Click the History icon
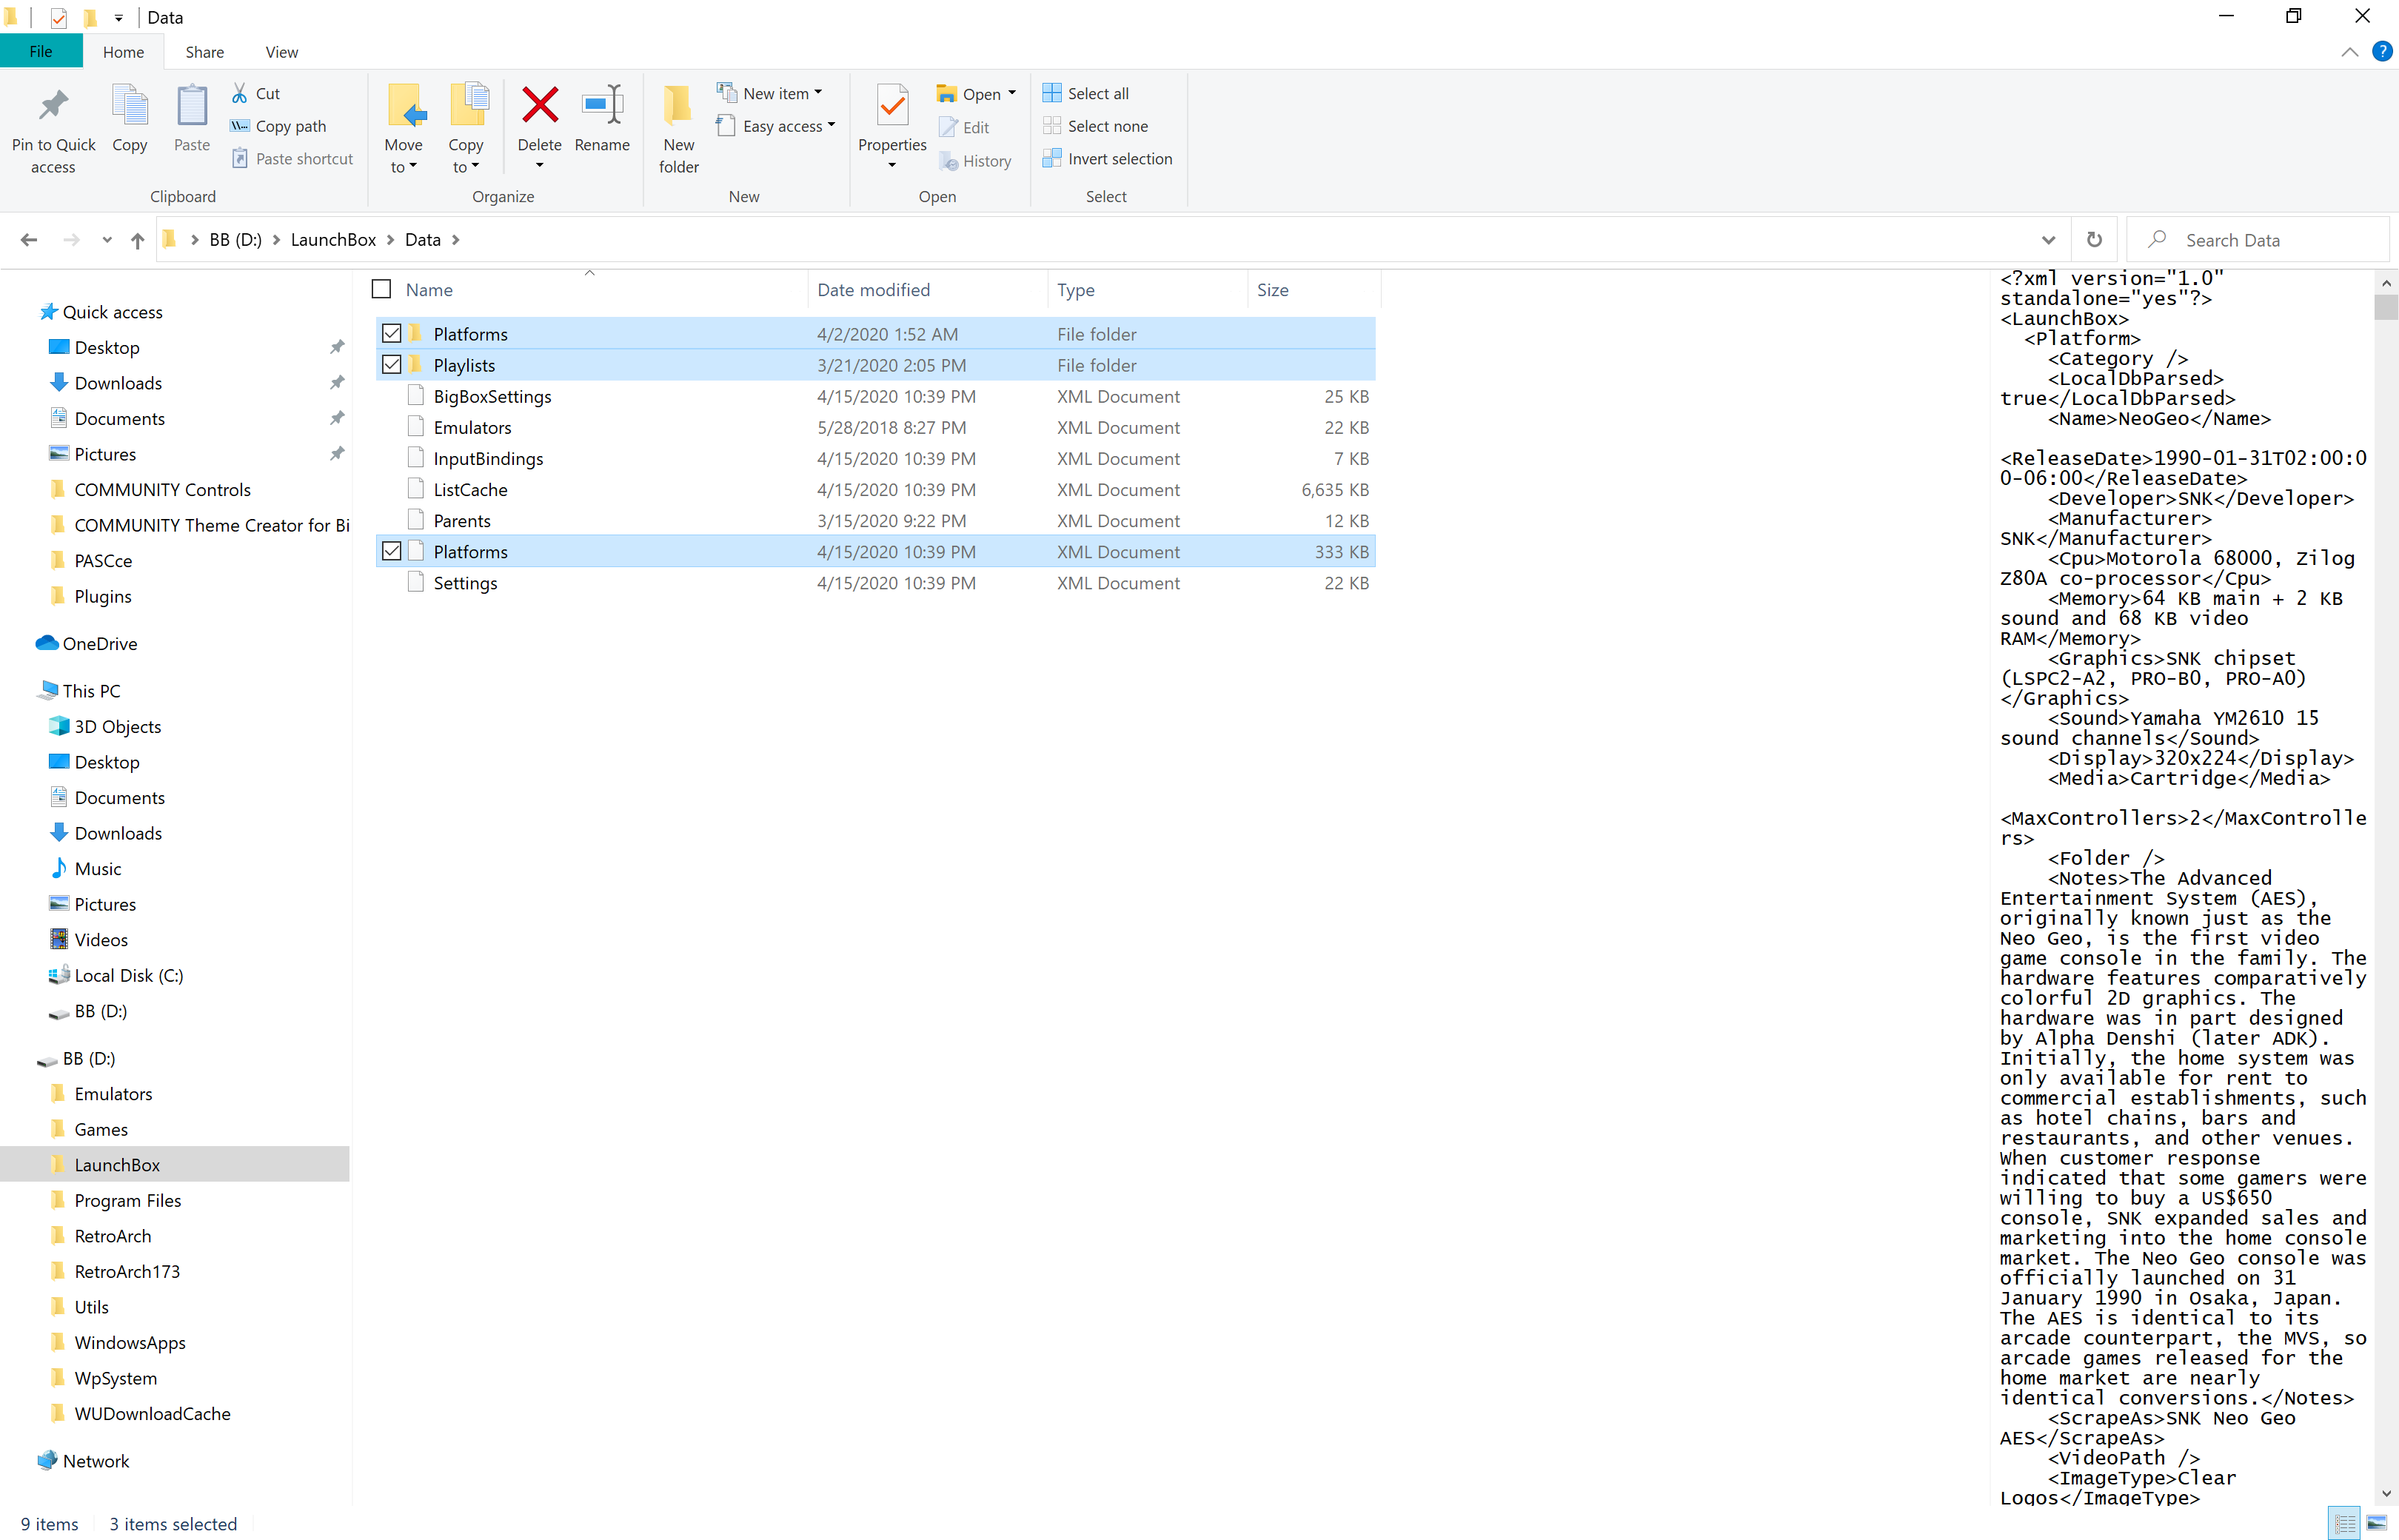 pos(948,161)
